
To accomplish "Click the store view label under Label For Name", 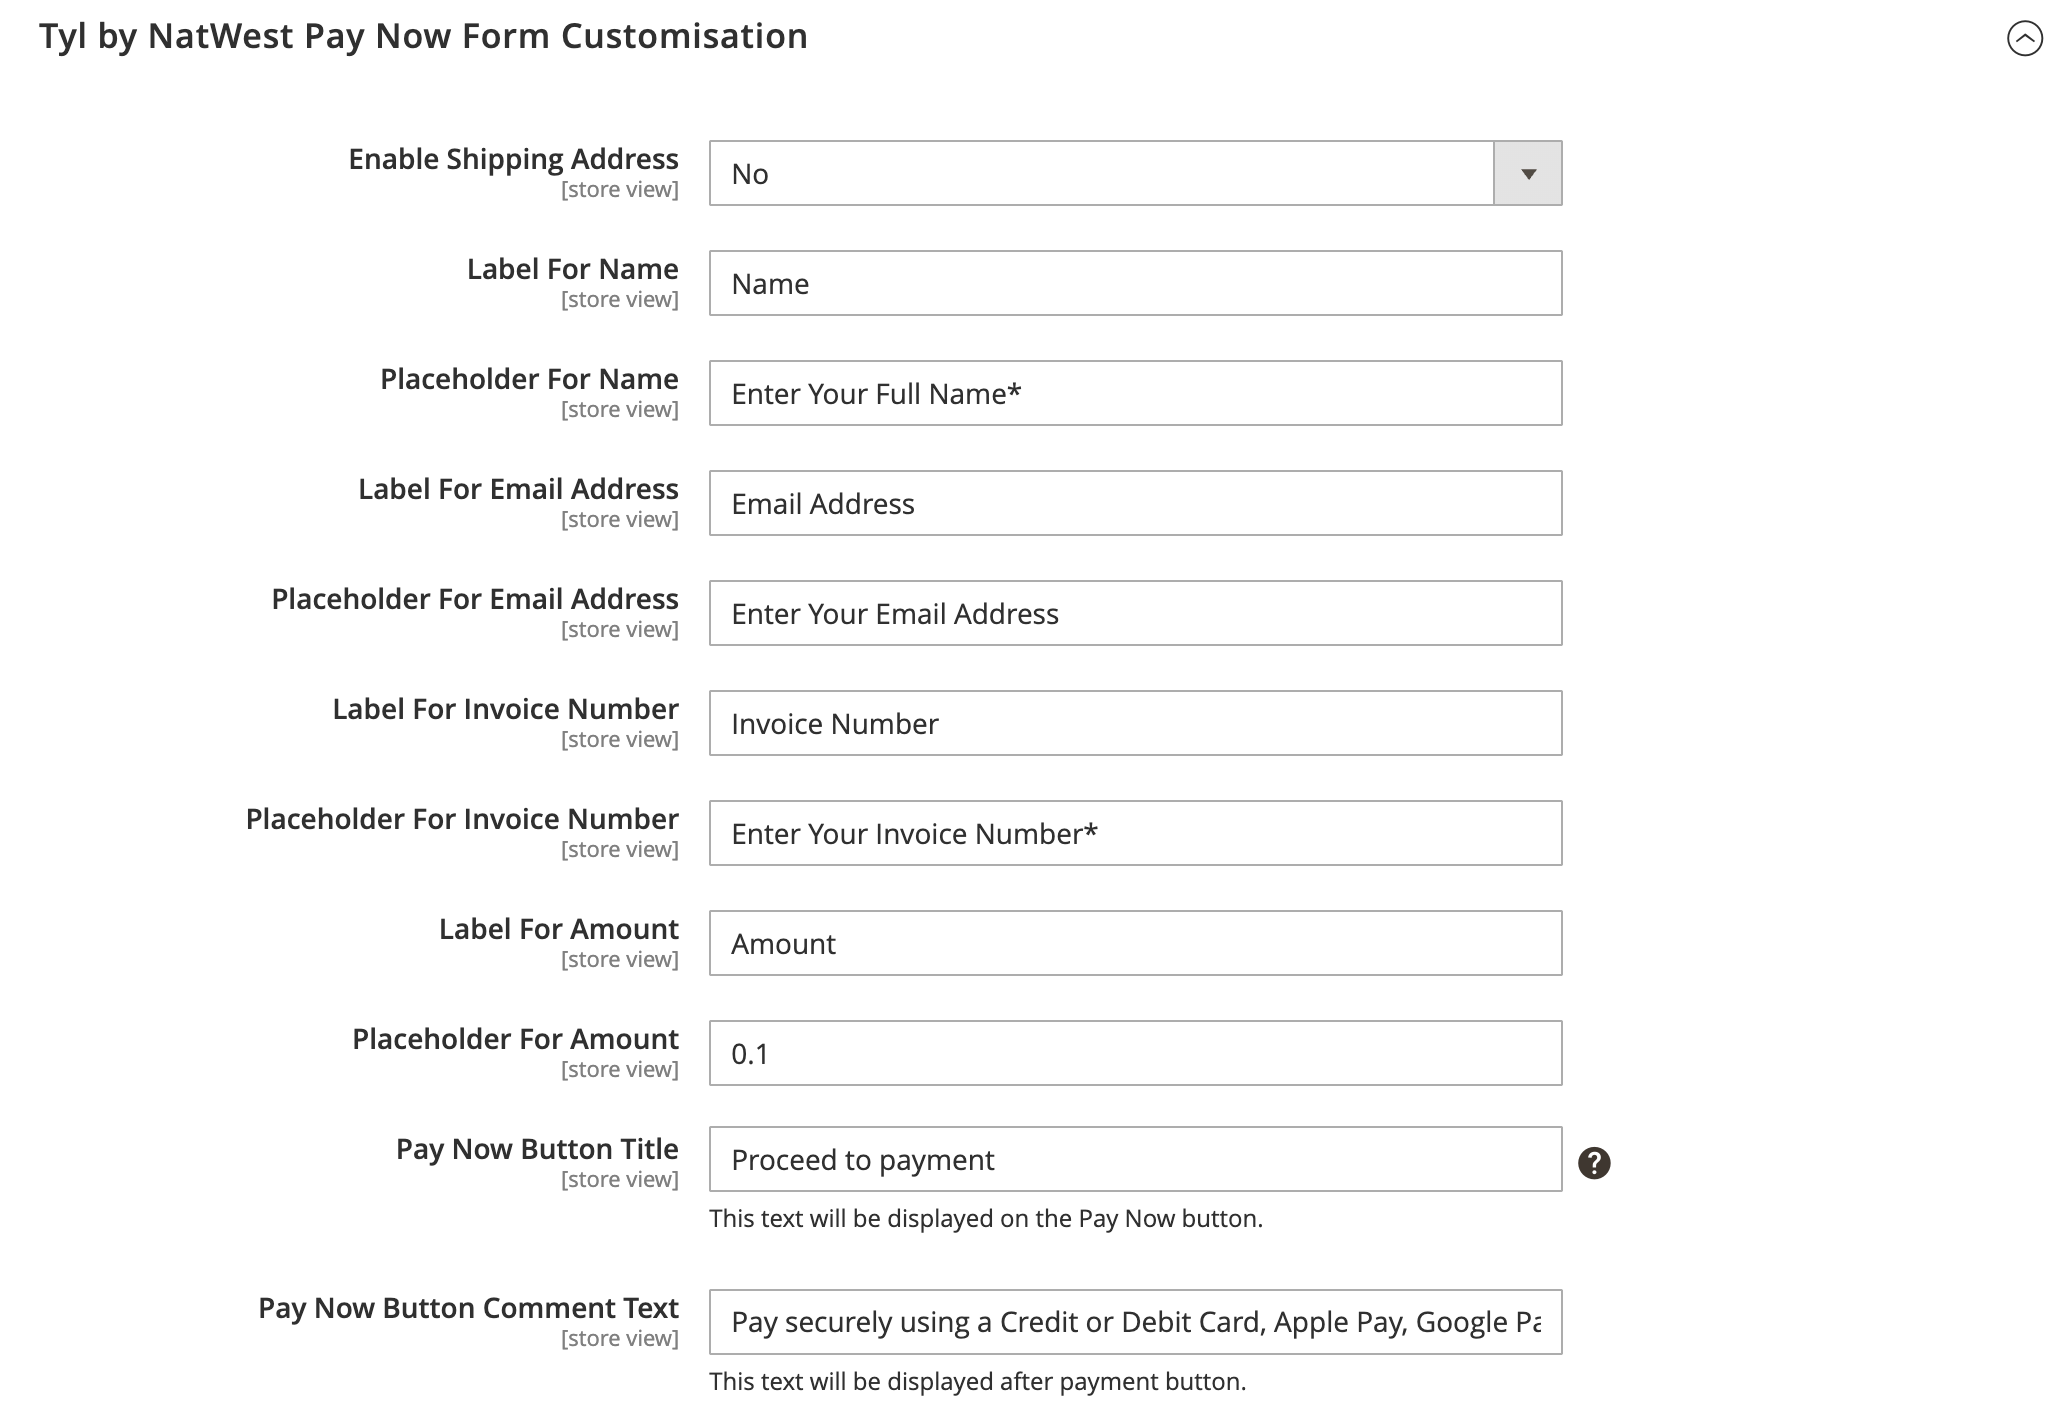I will click(620, 298).
